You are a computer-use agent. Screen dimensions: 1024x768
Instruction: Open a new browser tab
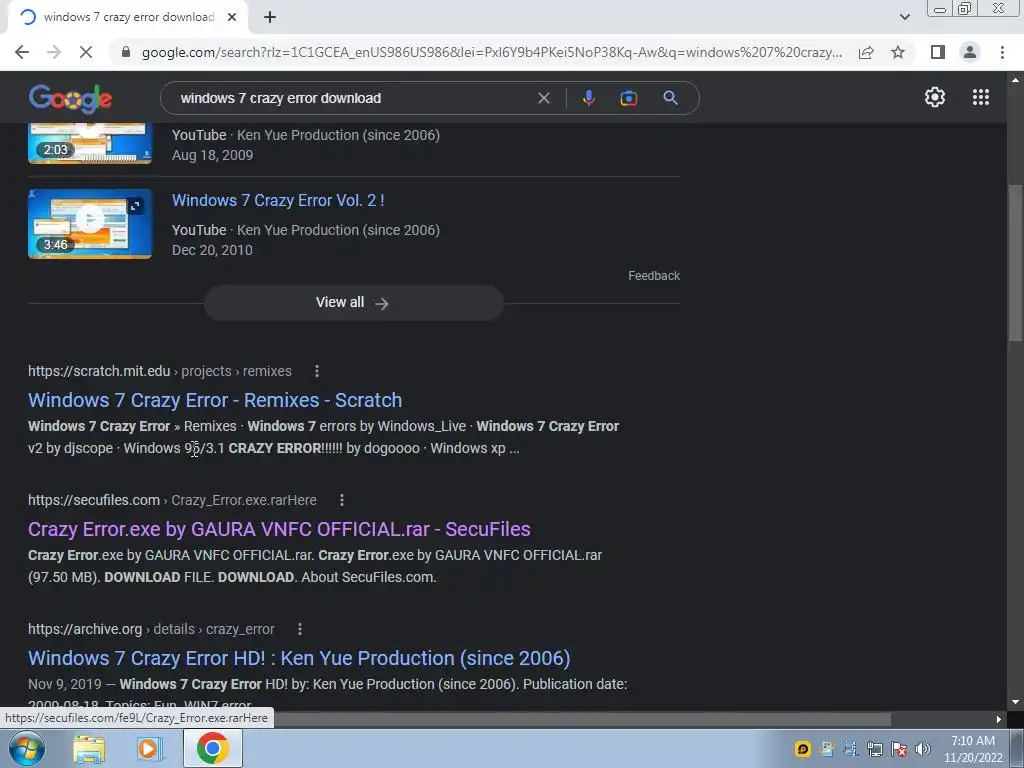point(270,18)
